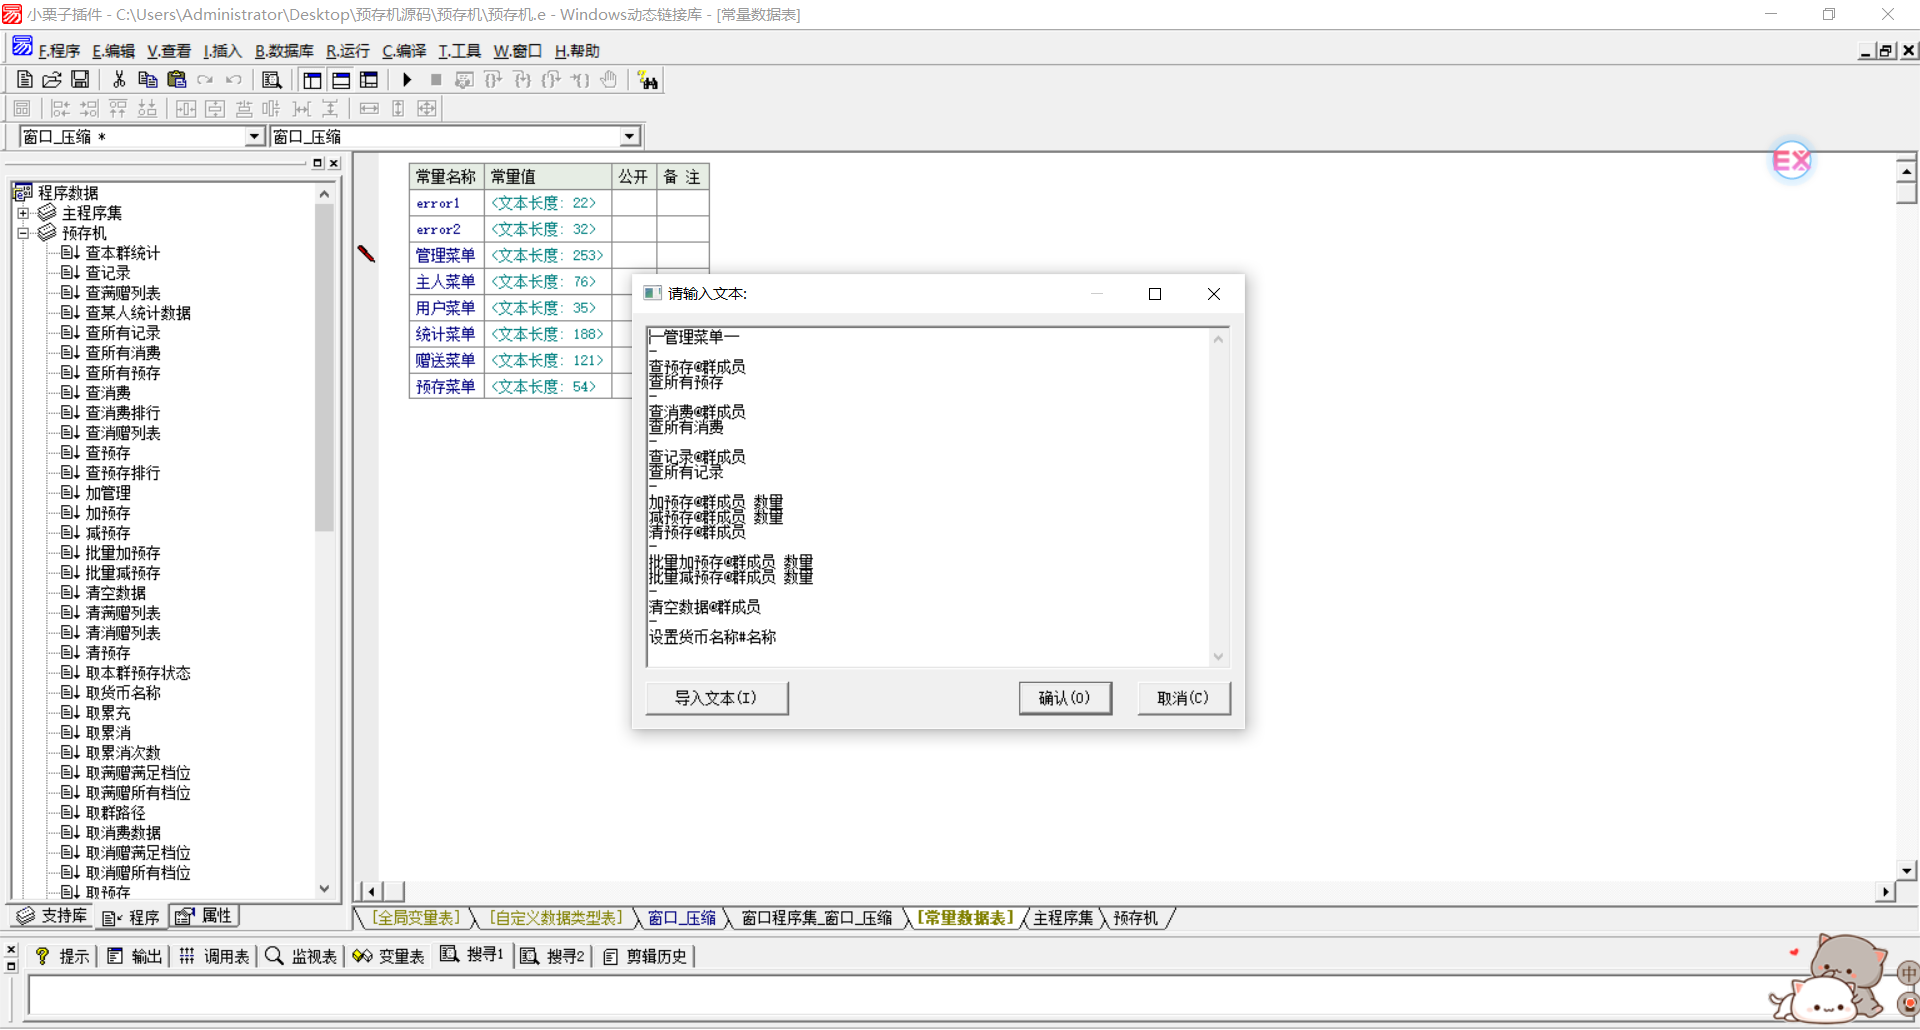Click the 确认(O) button

point(1064,698)
